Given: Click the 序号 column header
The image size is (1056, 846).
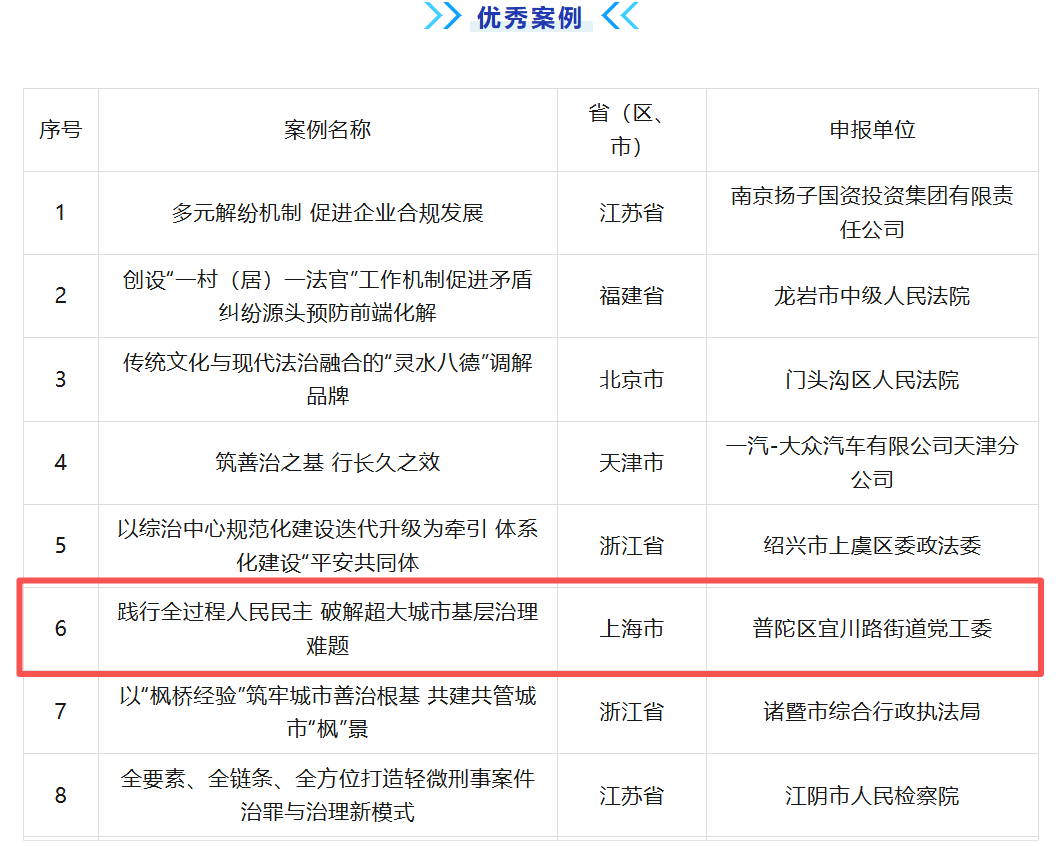Looking at the screenshot, I should pyautogui.click(x=61, y=130).
